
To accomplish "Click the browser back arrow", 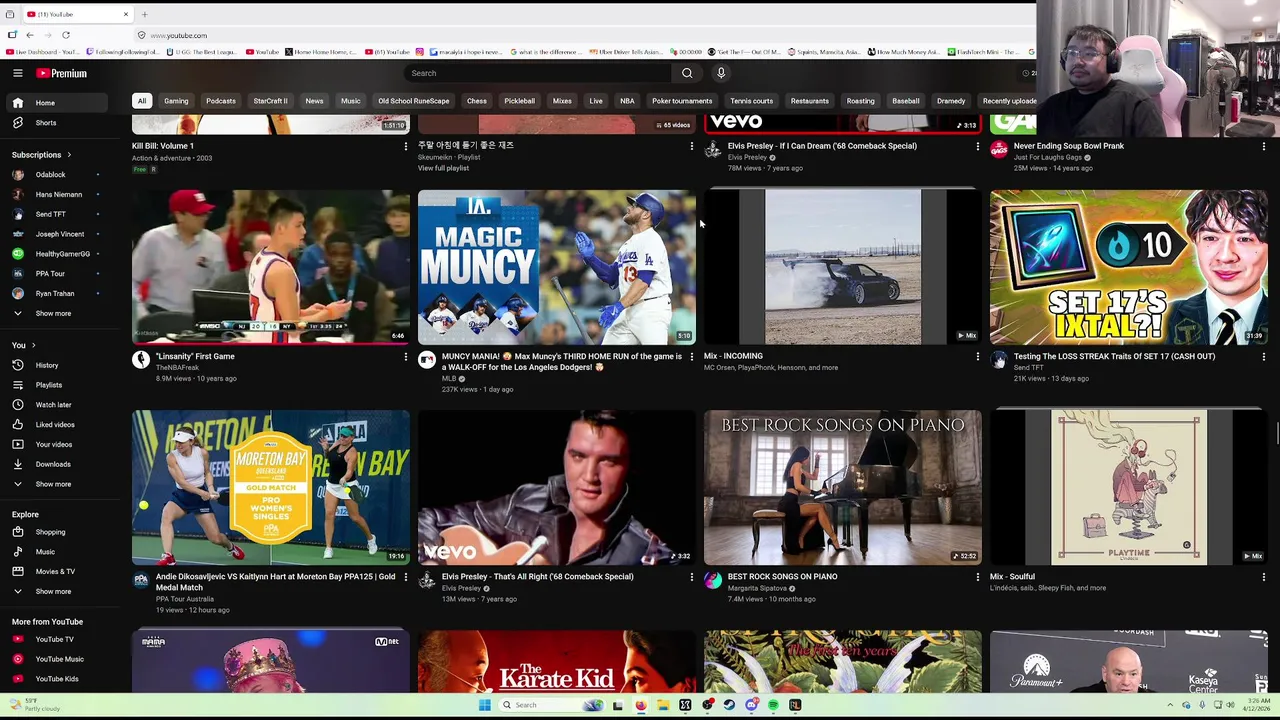I will coord(30,35).
